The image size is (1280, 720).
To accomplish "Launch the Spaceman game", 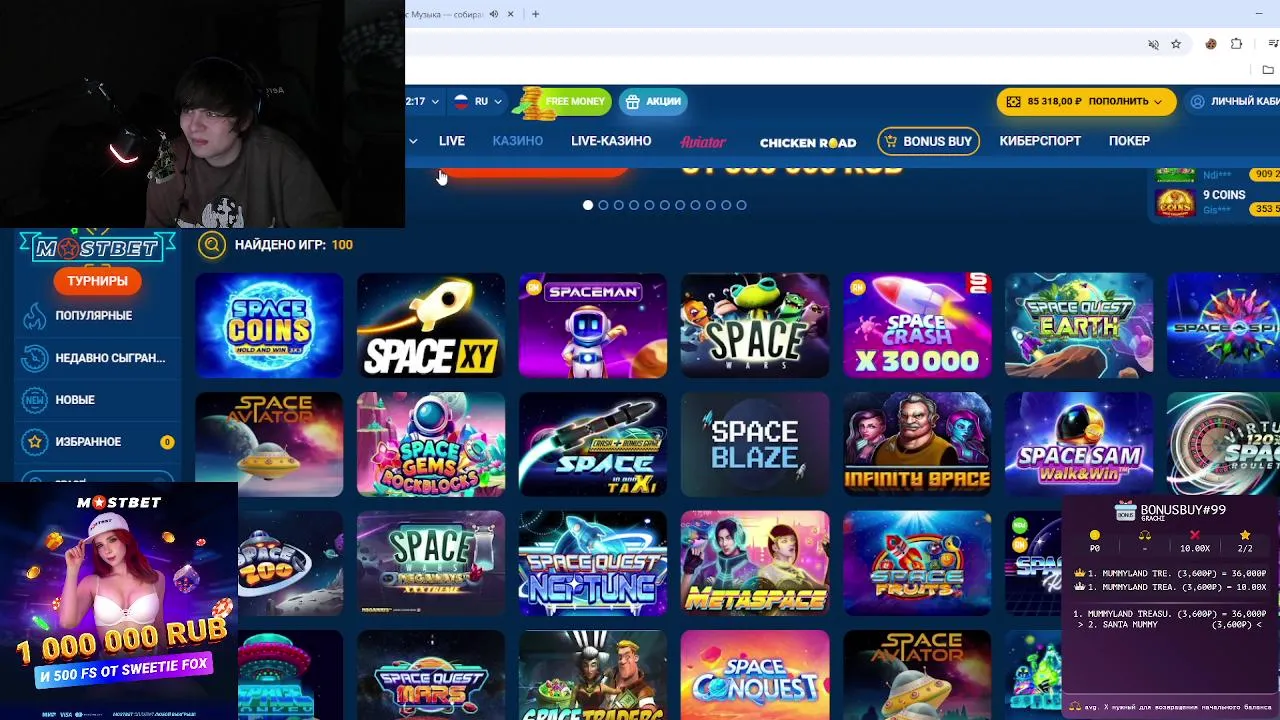I will [593, 326].
